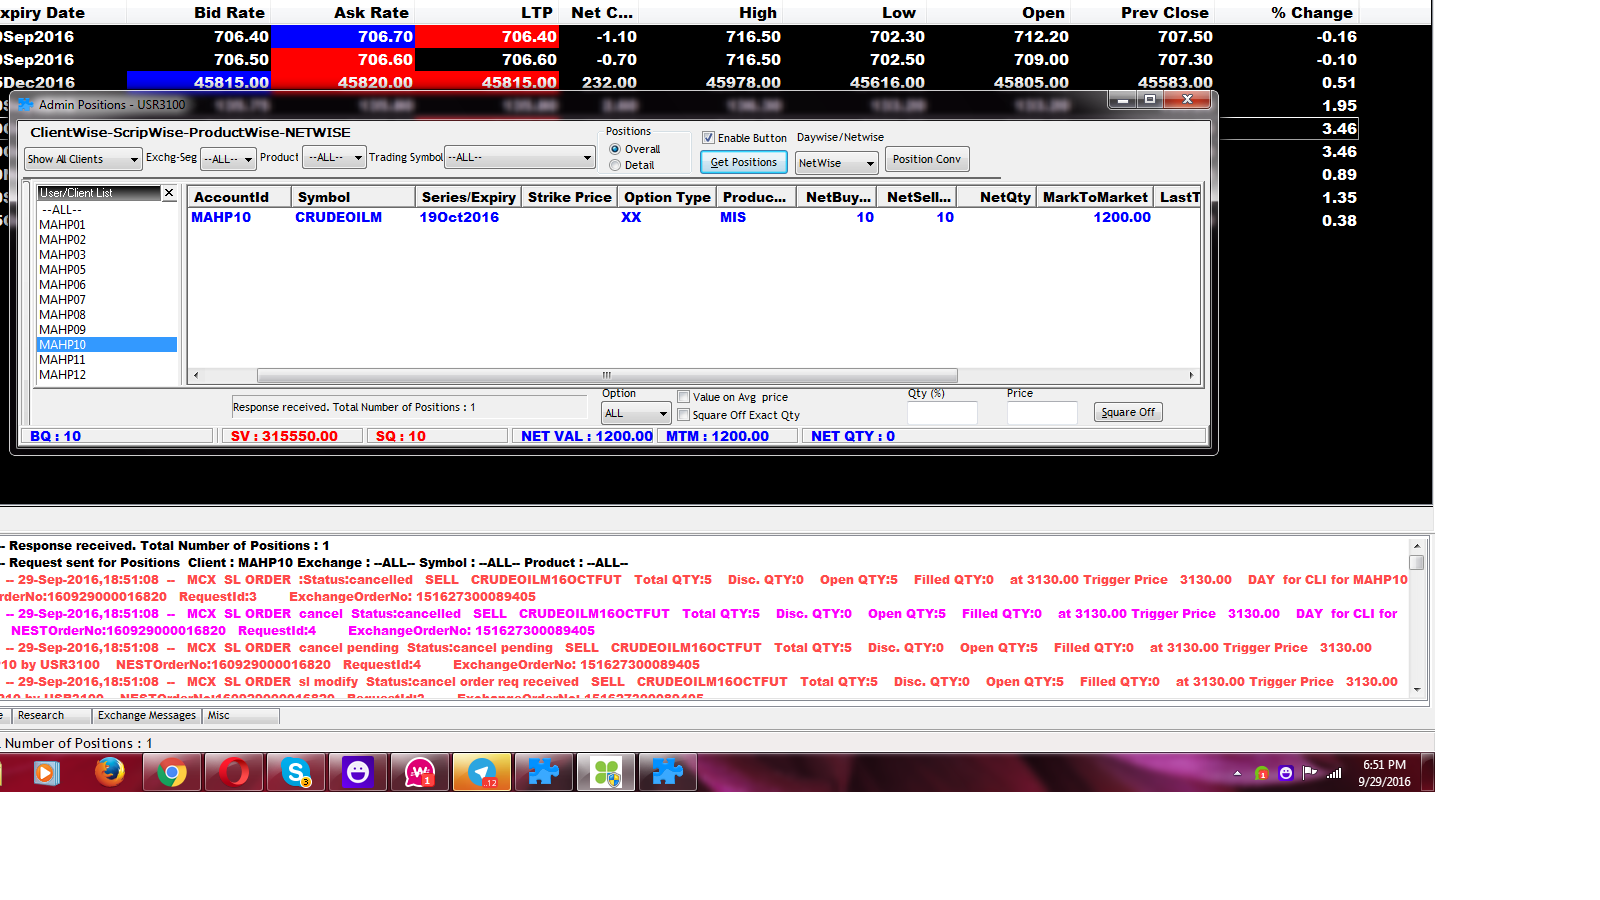Change NetWise to another Daywise/Netwise option
This screenshot has height=900, width=1600.
coord(869,162)
